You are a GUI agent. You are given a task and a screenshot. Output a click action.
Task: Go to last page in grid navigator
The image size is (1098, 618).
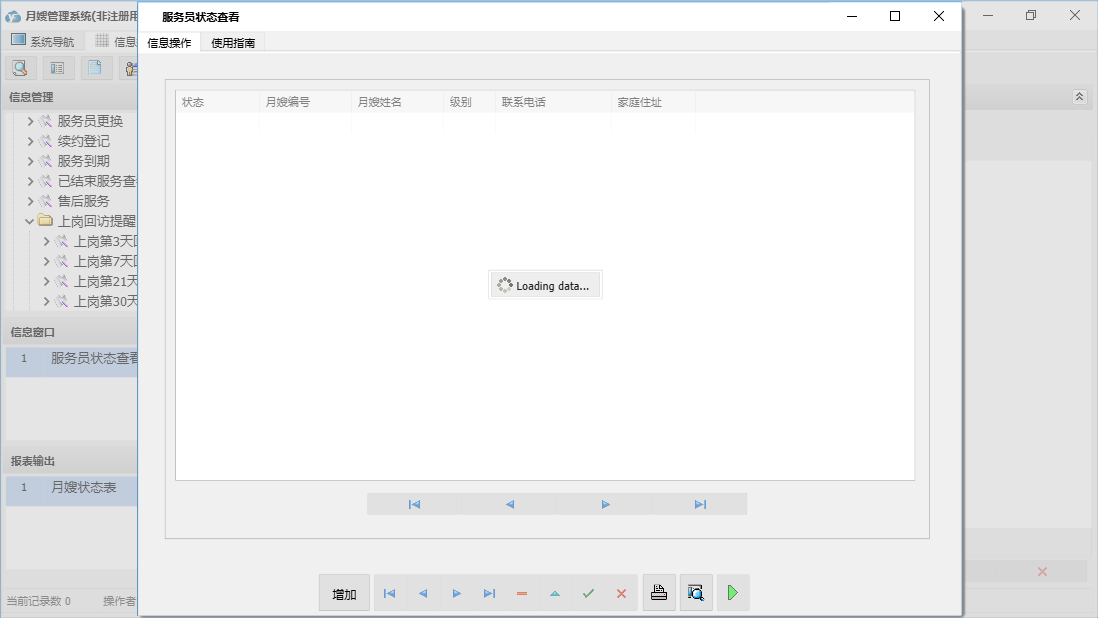700,504
